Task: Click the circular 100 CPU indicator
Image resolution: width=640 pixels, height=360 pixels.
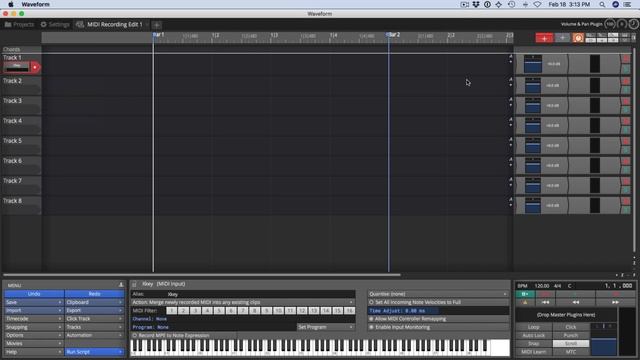Action: (x=610, y=24)
